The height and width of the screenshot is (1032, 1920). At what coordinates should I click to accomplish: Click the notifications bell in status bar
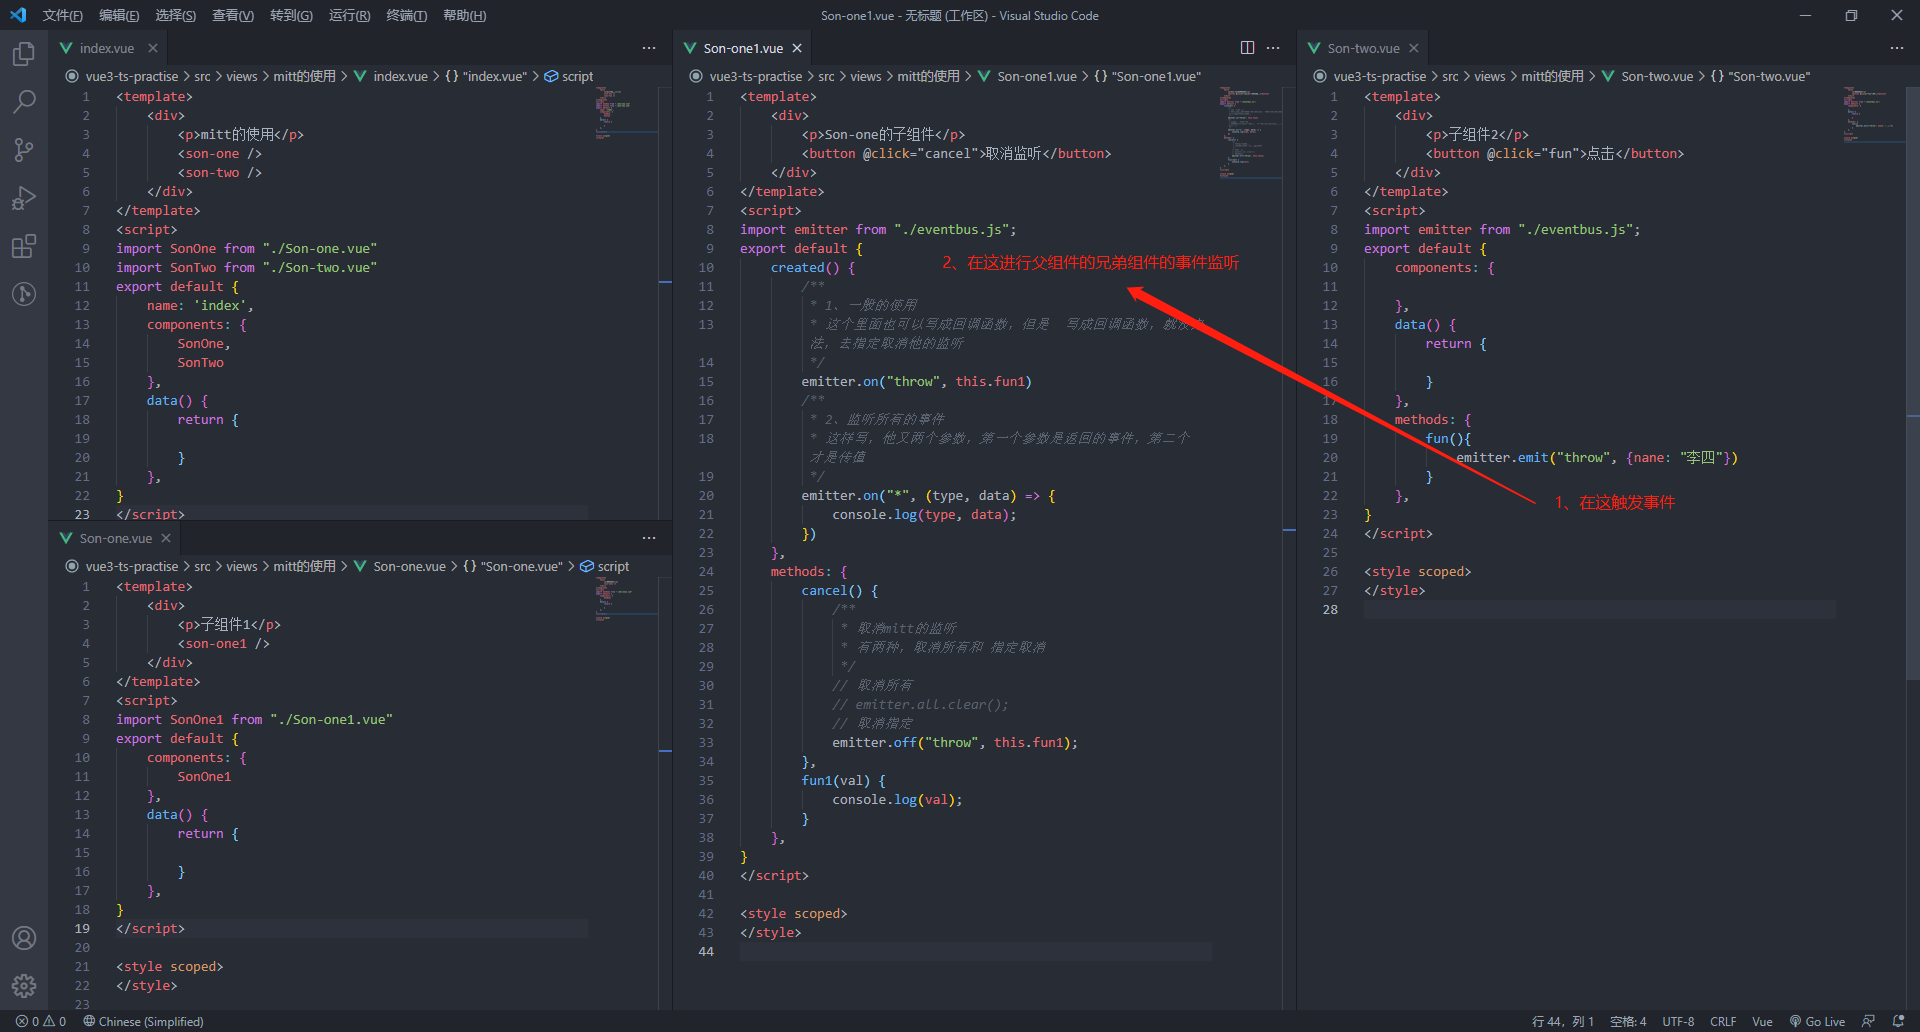1898,1021
